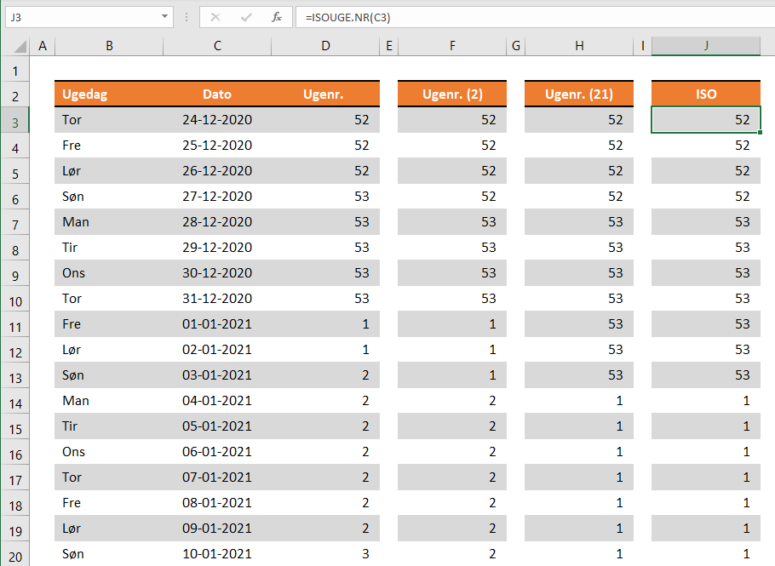
Task: Click the Tir weekday cell in row 15
Action: (109, 426)
